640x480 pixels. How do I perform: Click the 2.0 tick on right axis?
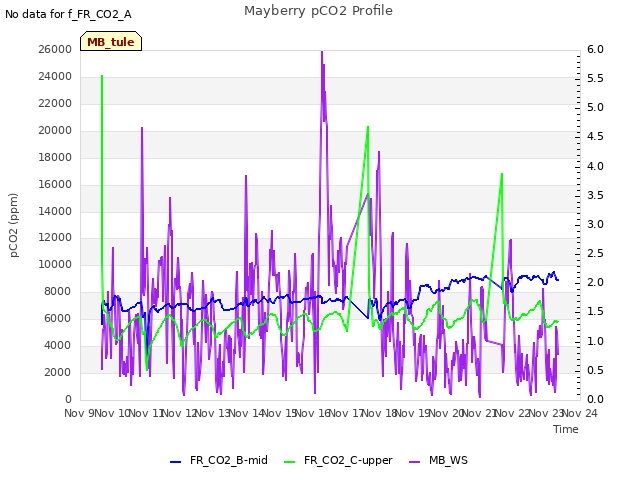coord(595,282)
